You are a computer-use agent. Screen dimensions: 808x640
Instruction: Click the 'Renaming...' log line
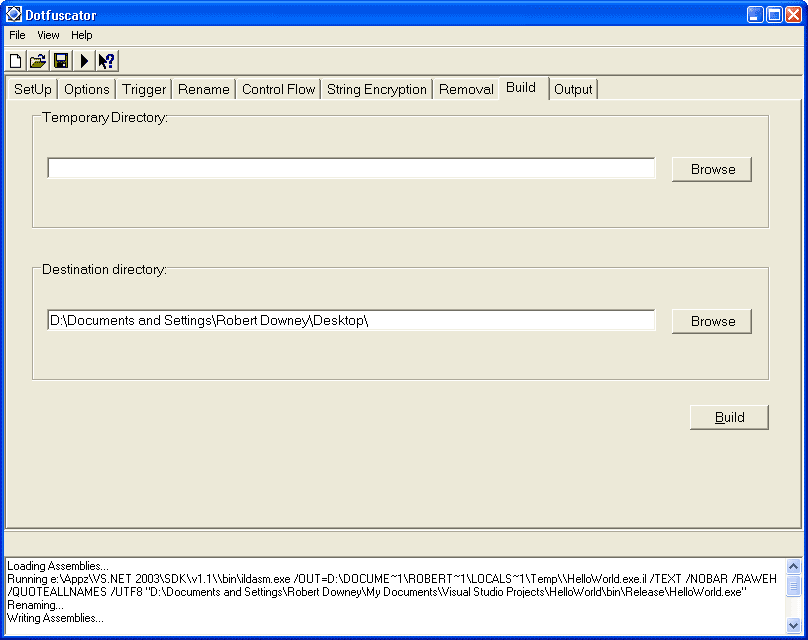tap(35, 605)
